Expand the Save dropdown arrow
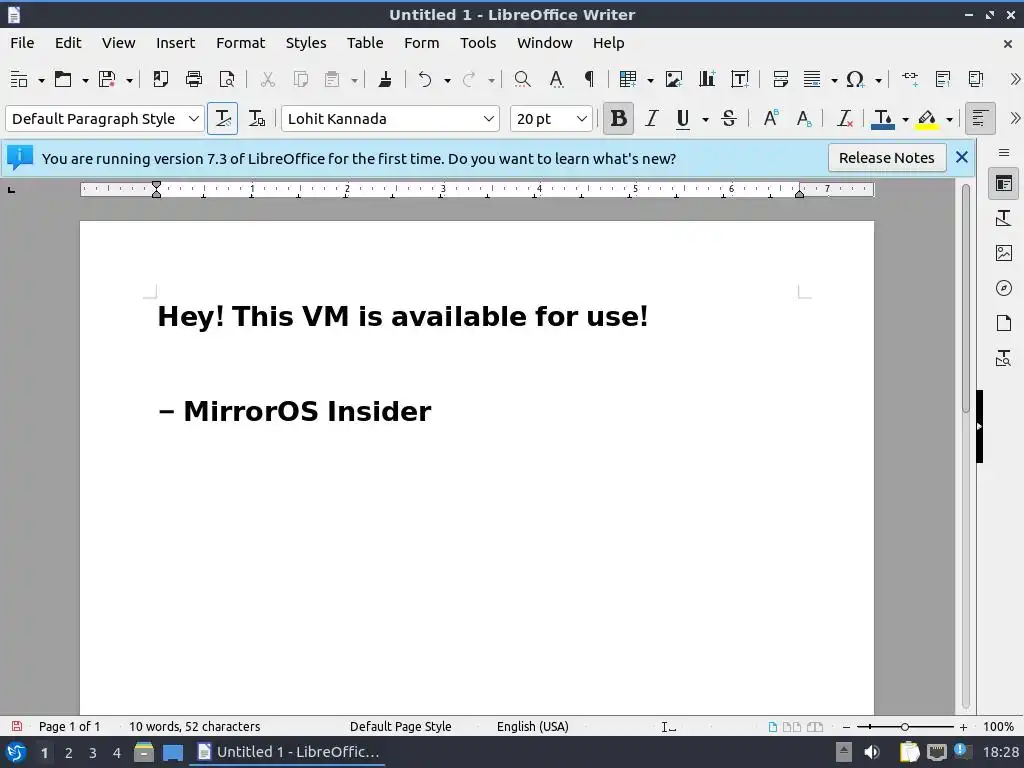This screenshot has width=1024, height=768. coord(129,80)
